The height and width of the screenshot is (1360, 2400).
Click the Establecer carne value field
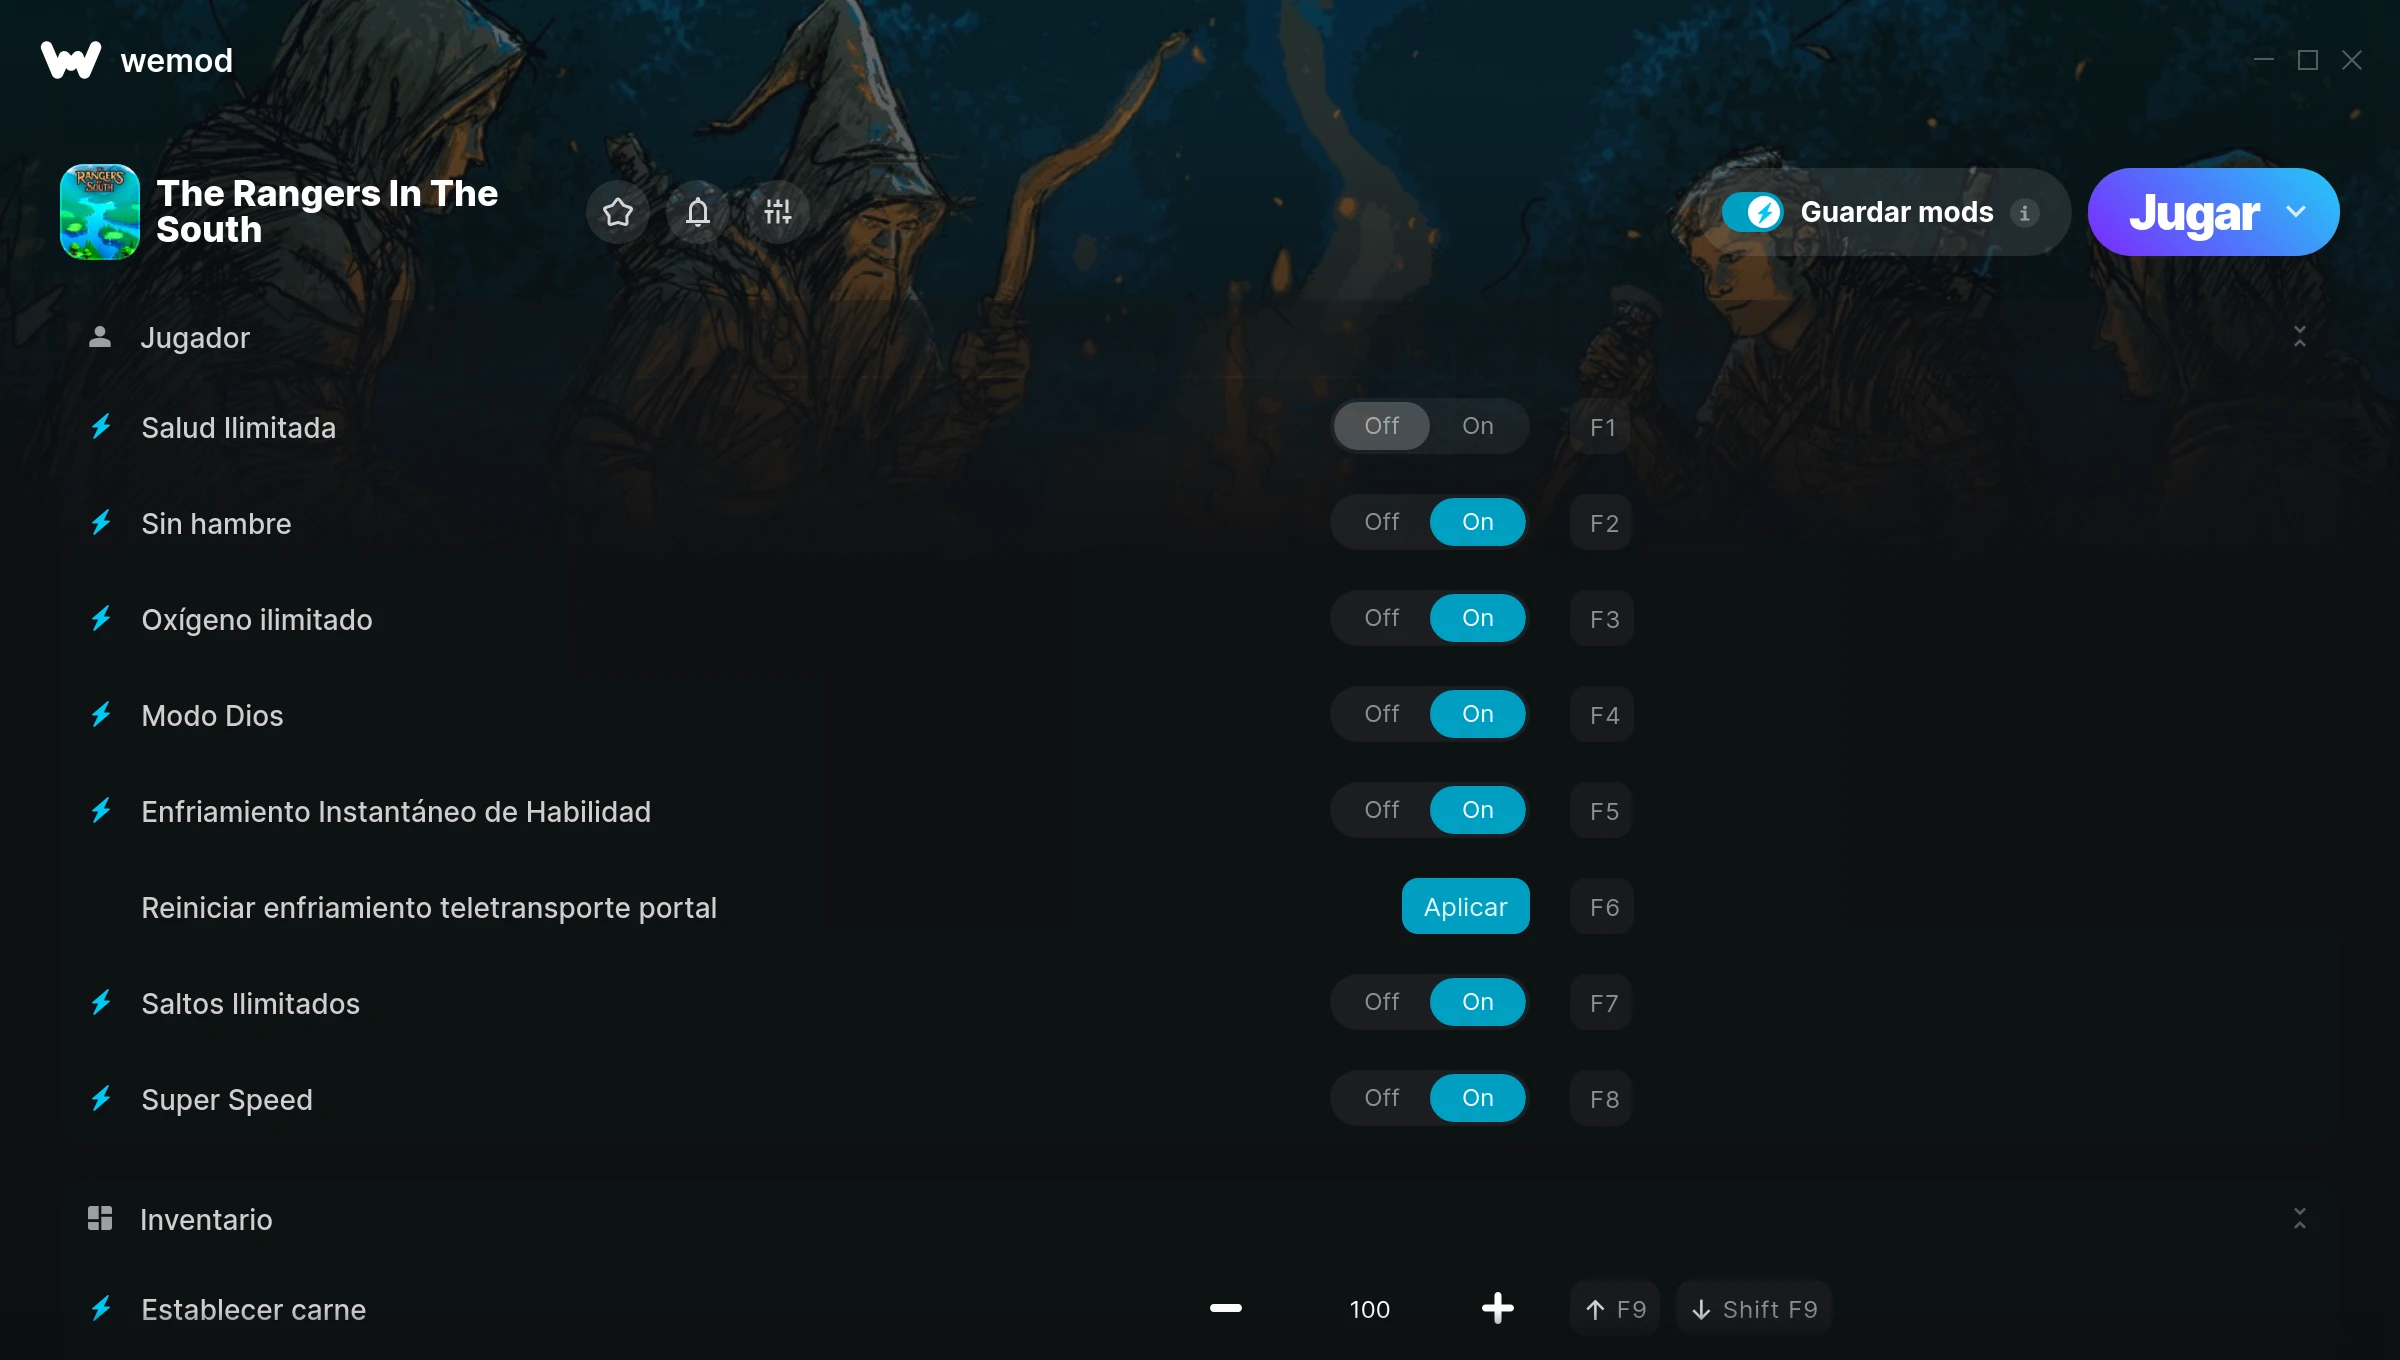1370,1309
